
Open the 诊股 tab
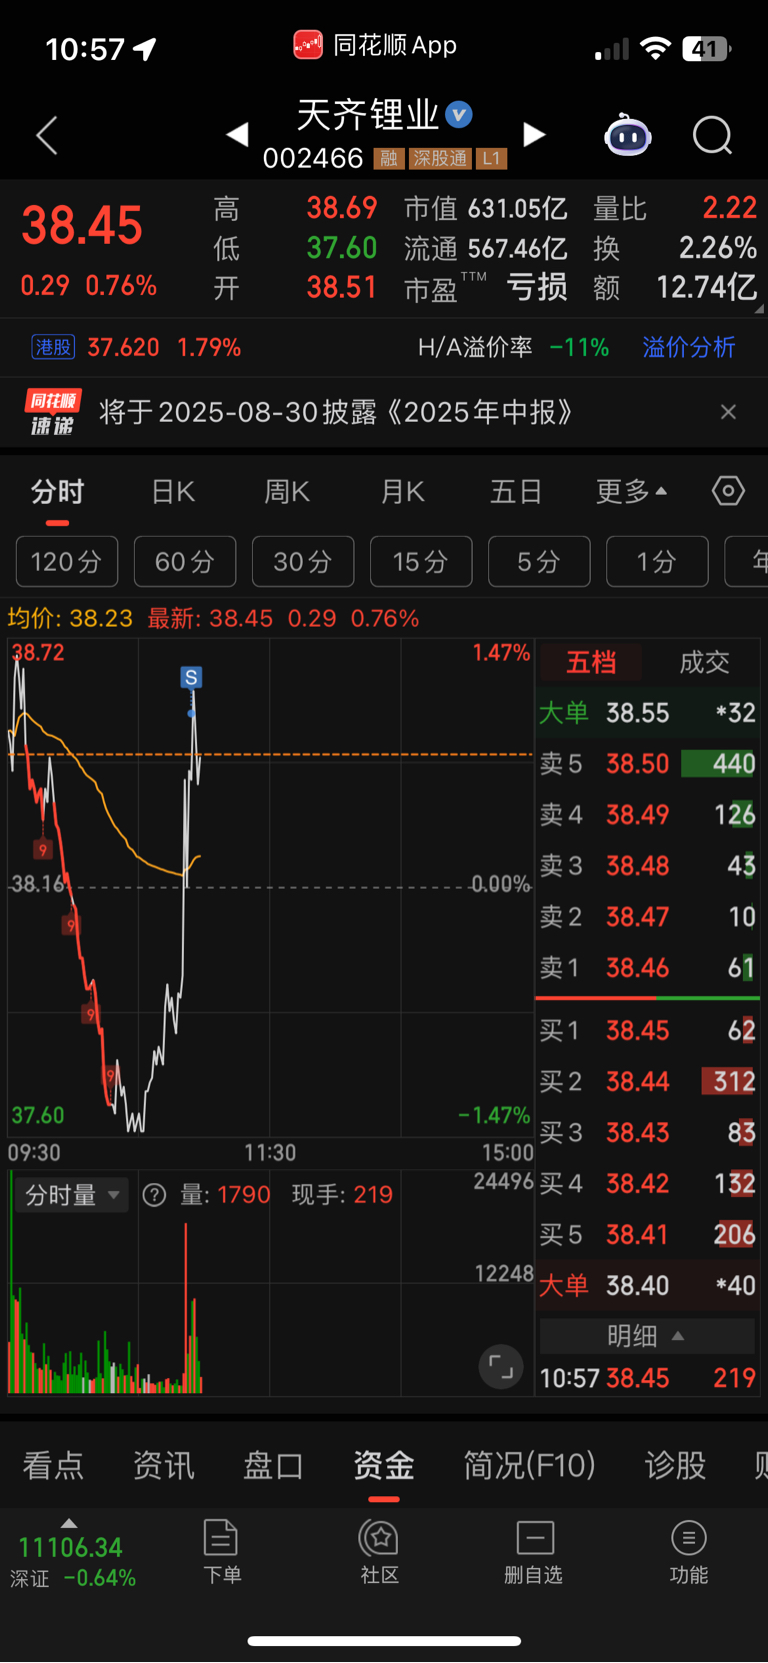coord(675,1466)
